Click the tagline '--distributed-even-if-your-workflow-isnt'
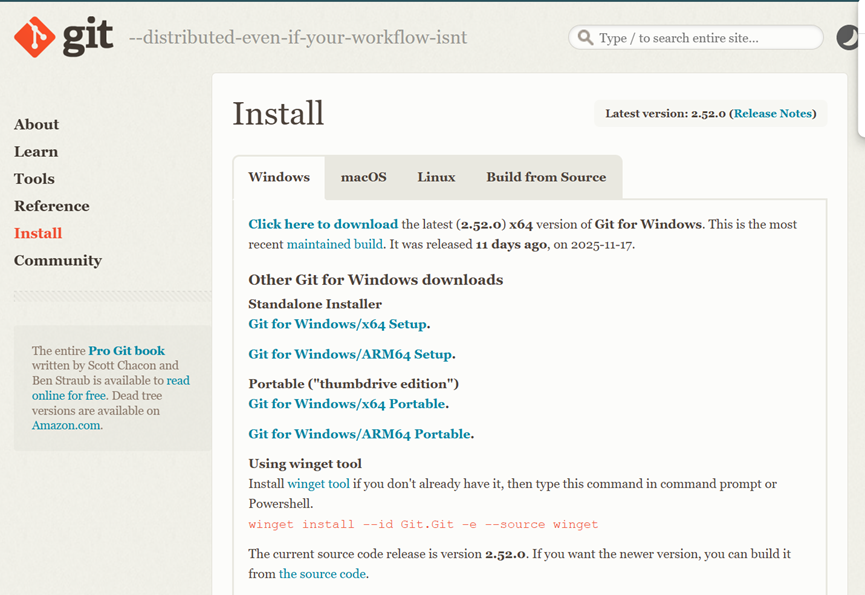Viewport: 865px width, 595px height. coord(298,37)
